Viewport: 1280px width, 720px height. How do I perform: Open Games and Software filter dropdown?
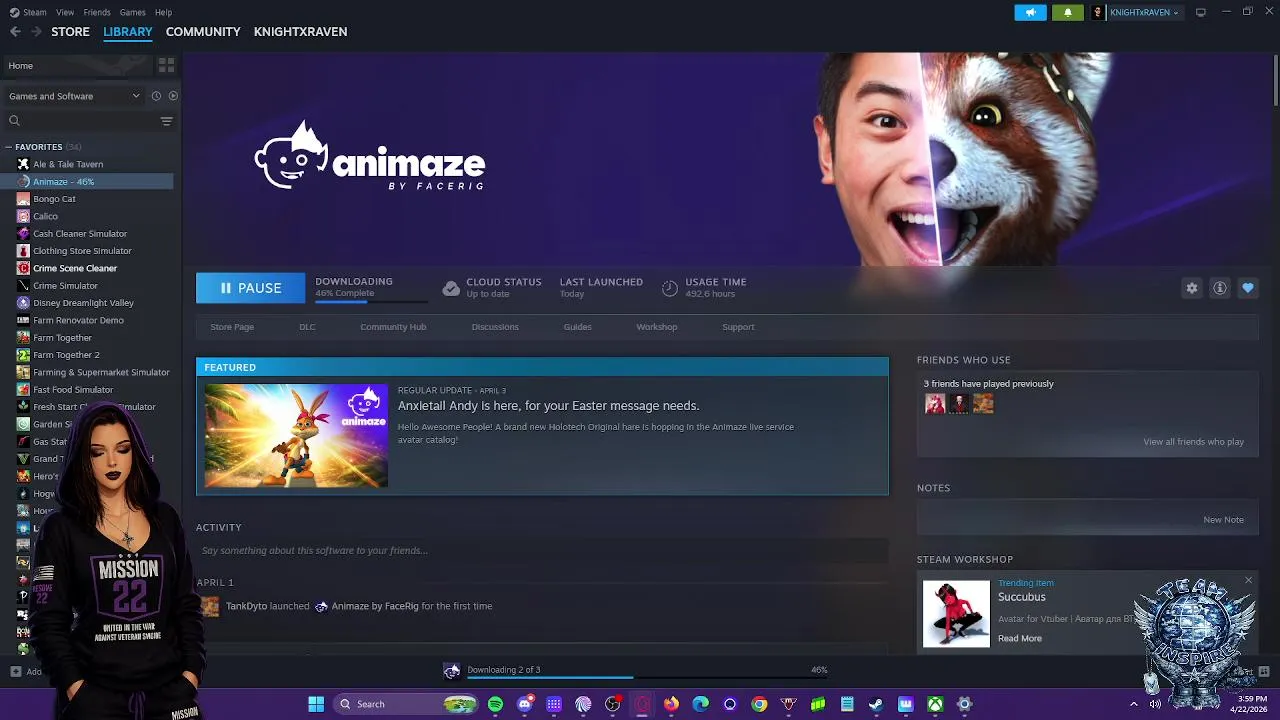pyautogui.click(x=74, y=96)
